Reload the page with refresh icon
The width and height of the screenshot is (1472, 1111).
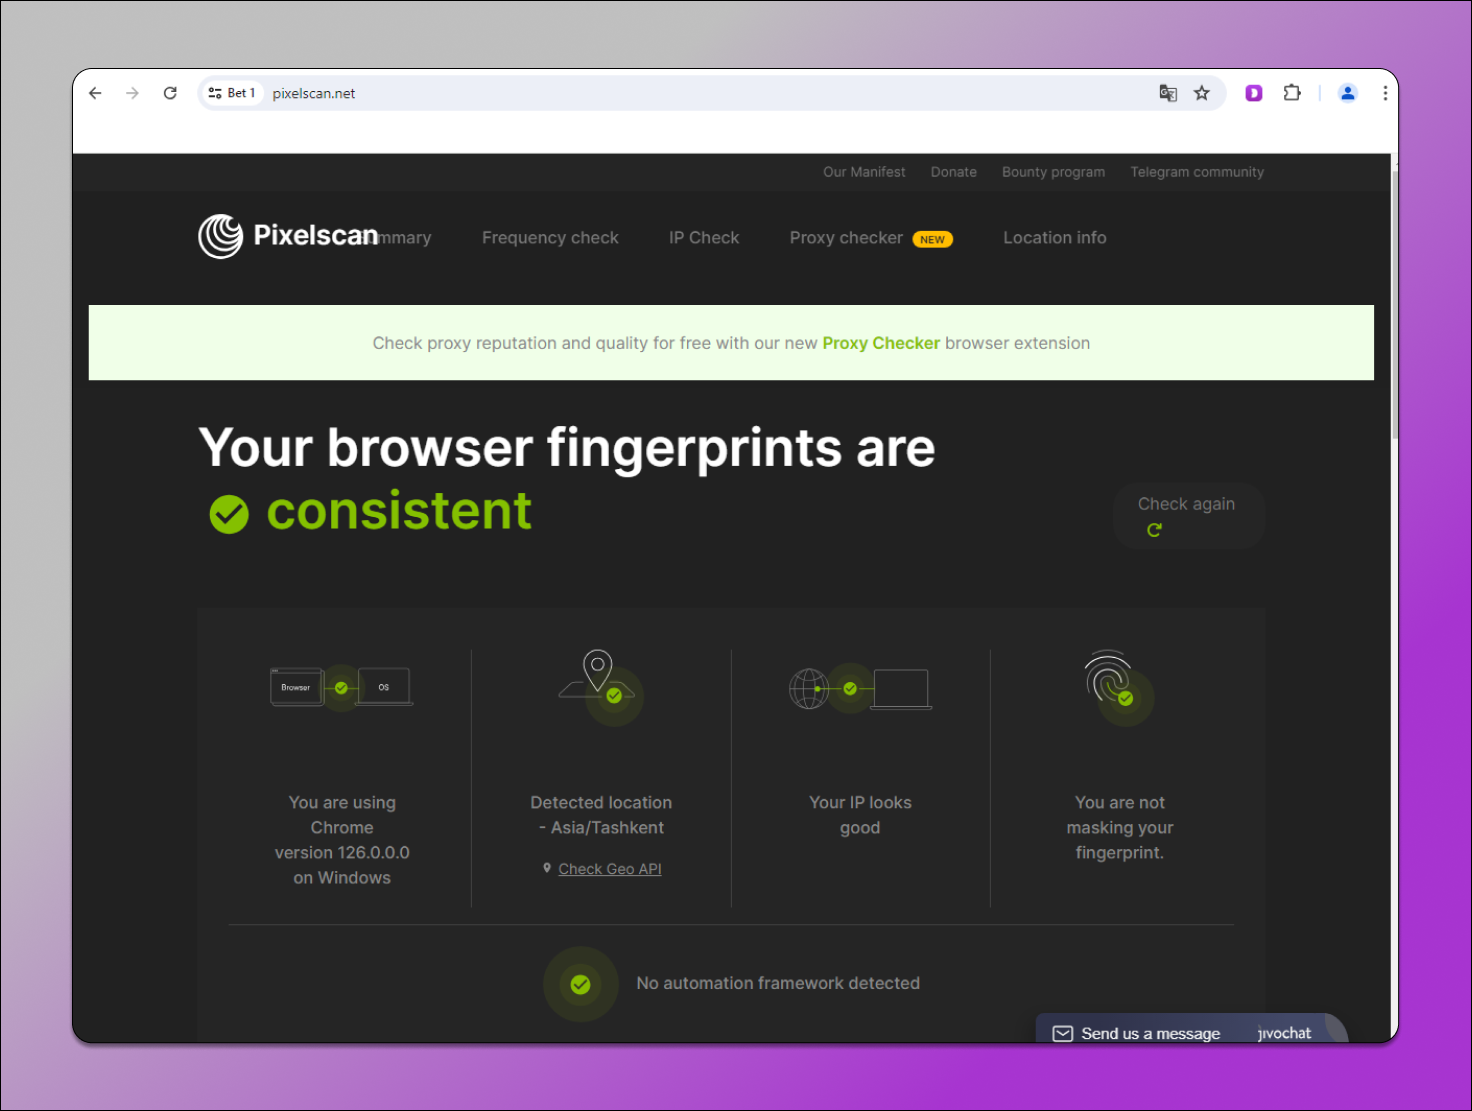click(170, 93)
